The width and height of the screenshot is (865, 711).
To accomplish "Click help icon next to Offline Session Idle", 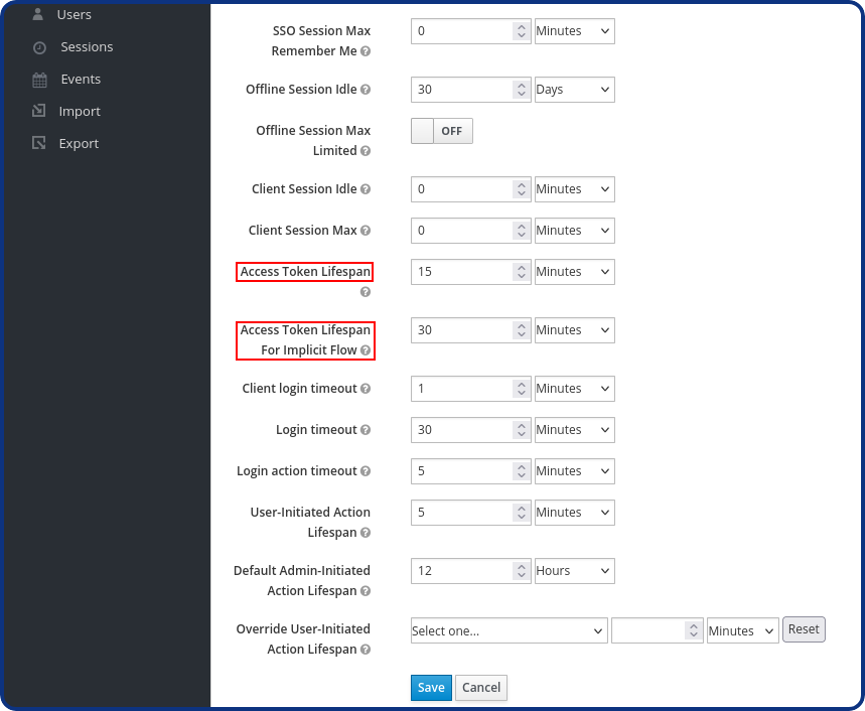I will click(365, 90).
